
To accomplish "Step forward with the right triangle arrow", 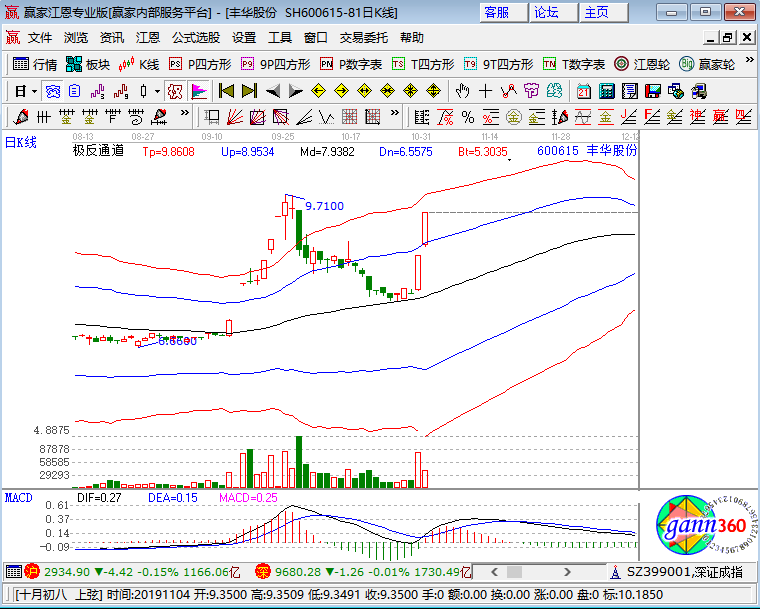I will 295,91.
